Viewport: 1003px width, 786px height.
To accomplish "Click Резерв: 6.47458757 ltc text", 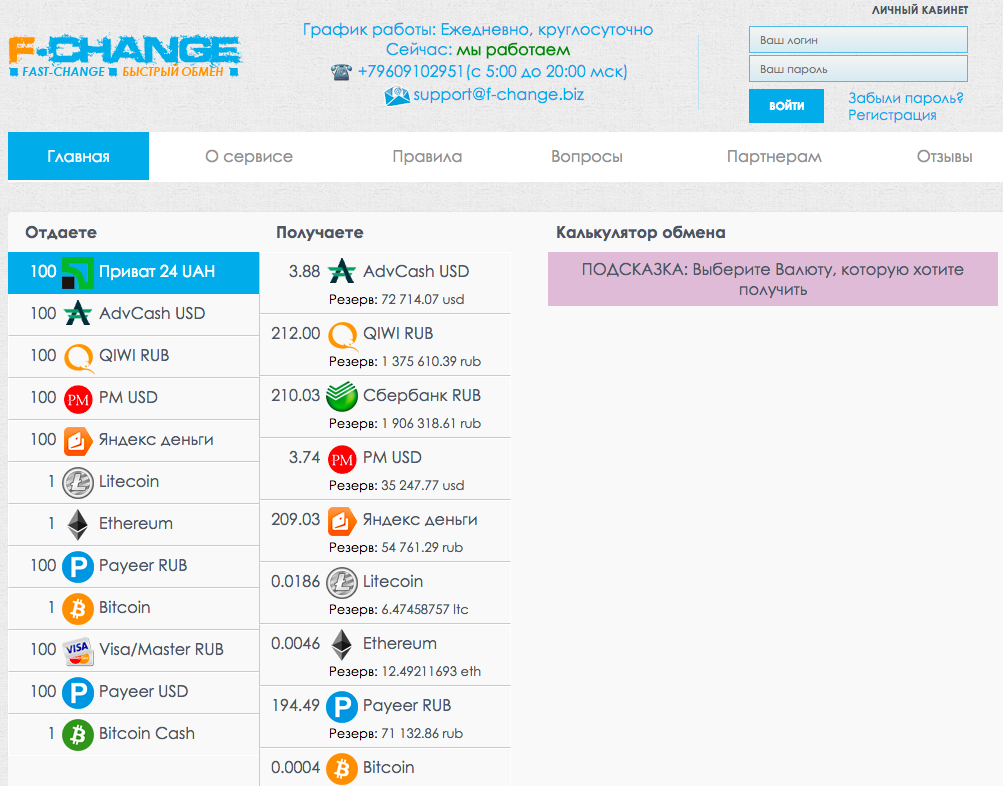I will click(x=399, y=609).
